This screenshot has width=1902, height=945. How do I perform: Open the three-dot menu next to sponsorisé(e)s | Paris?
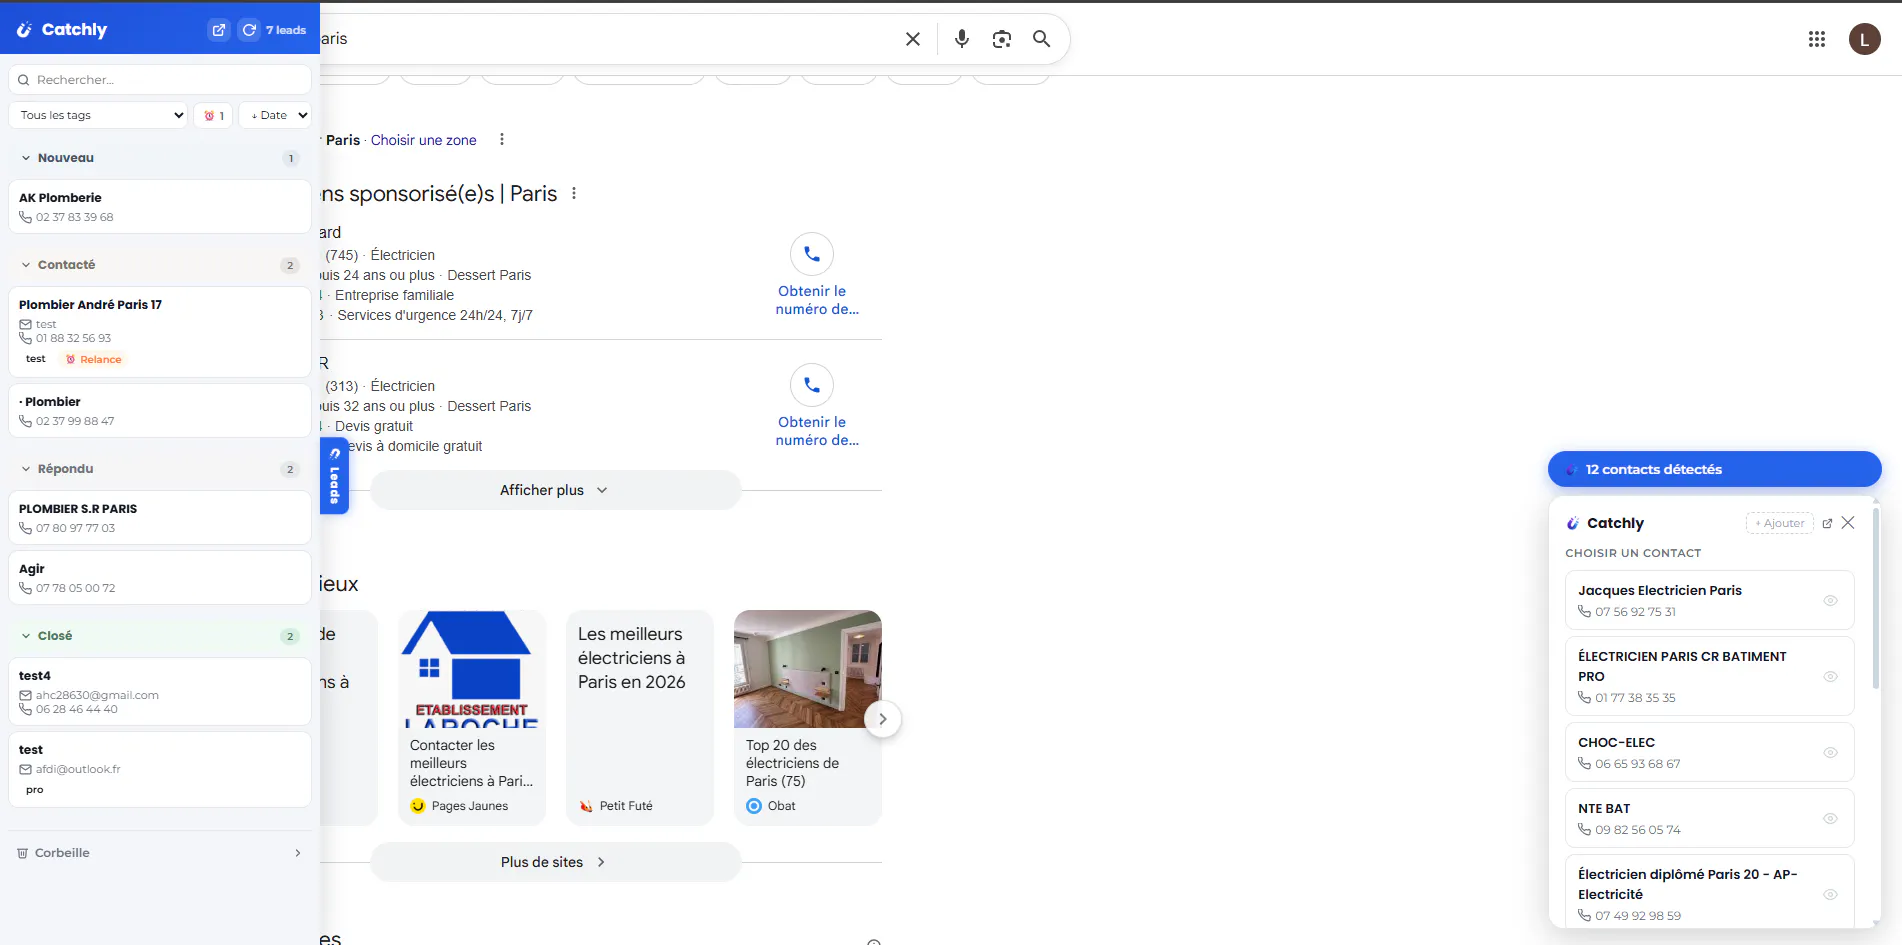click(574, 193)
